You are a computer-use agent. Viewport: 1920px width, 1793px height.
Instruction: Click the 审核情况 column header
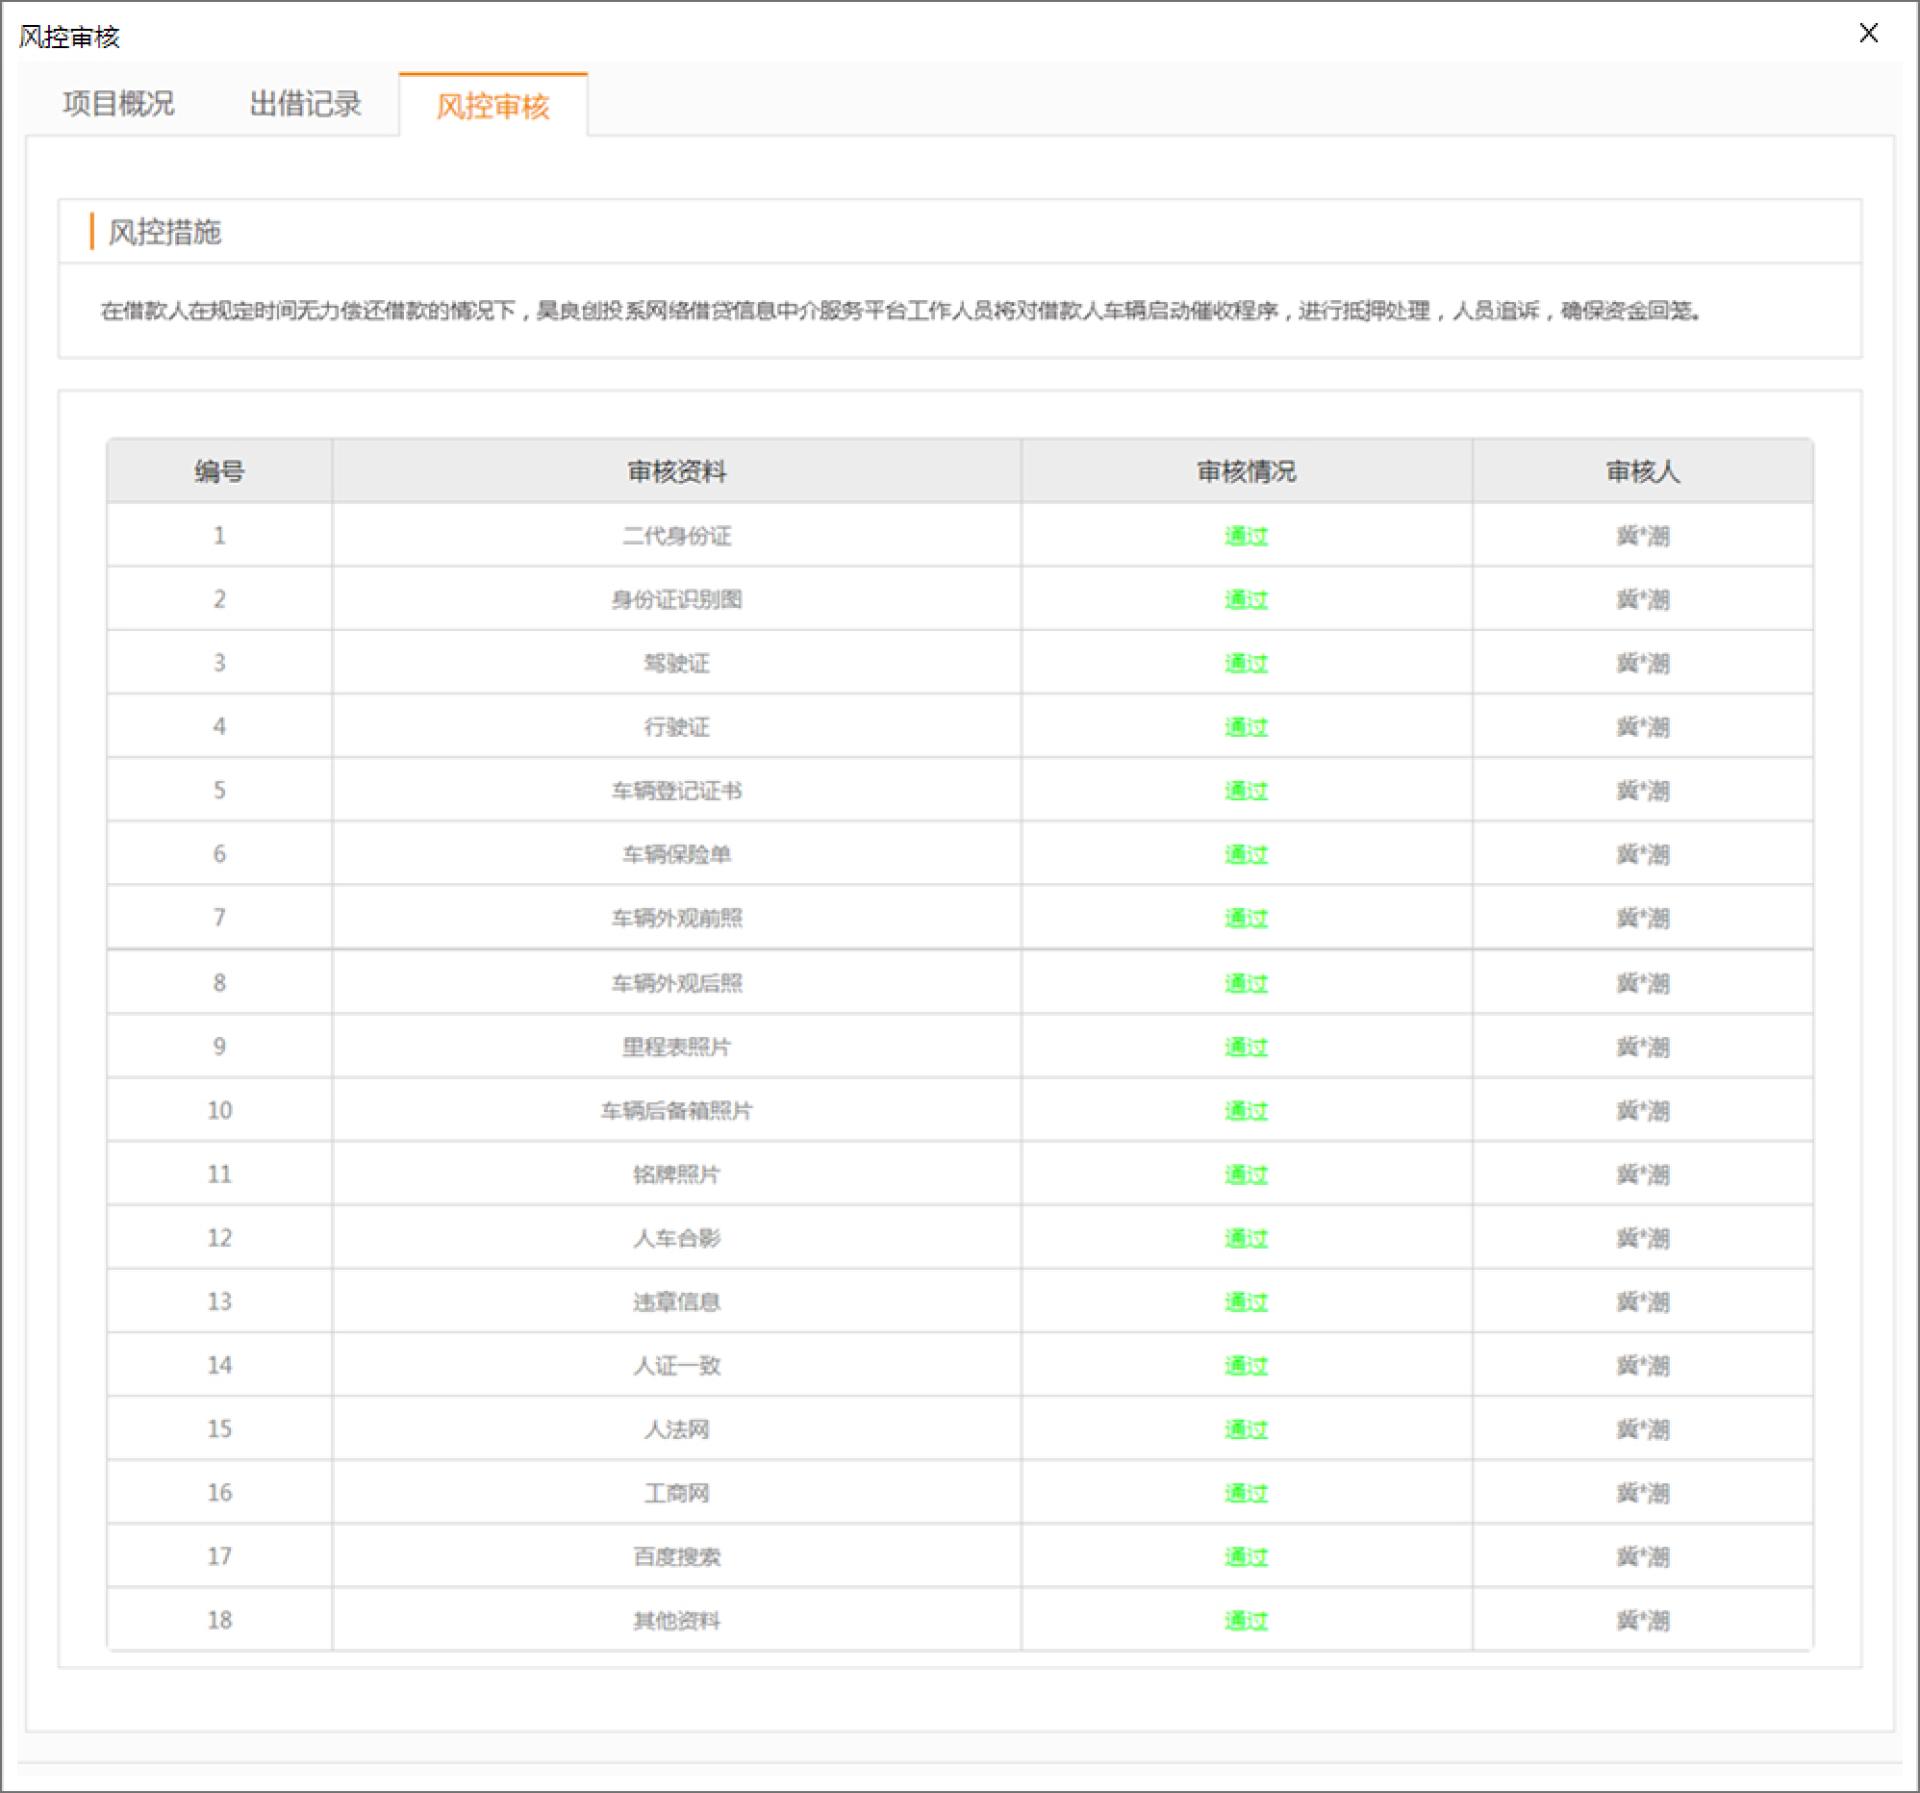point(1245,471)
